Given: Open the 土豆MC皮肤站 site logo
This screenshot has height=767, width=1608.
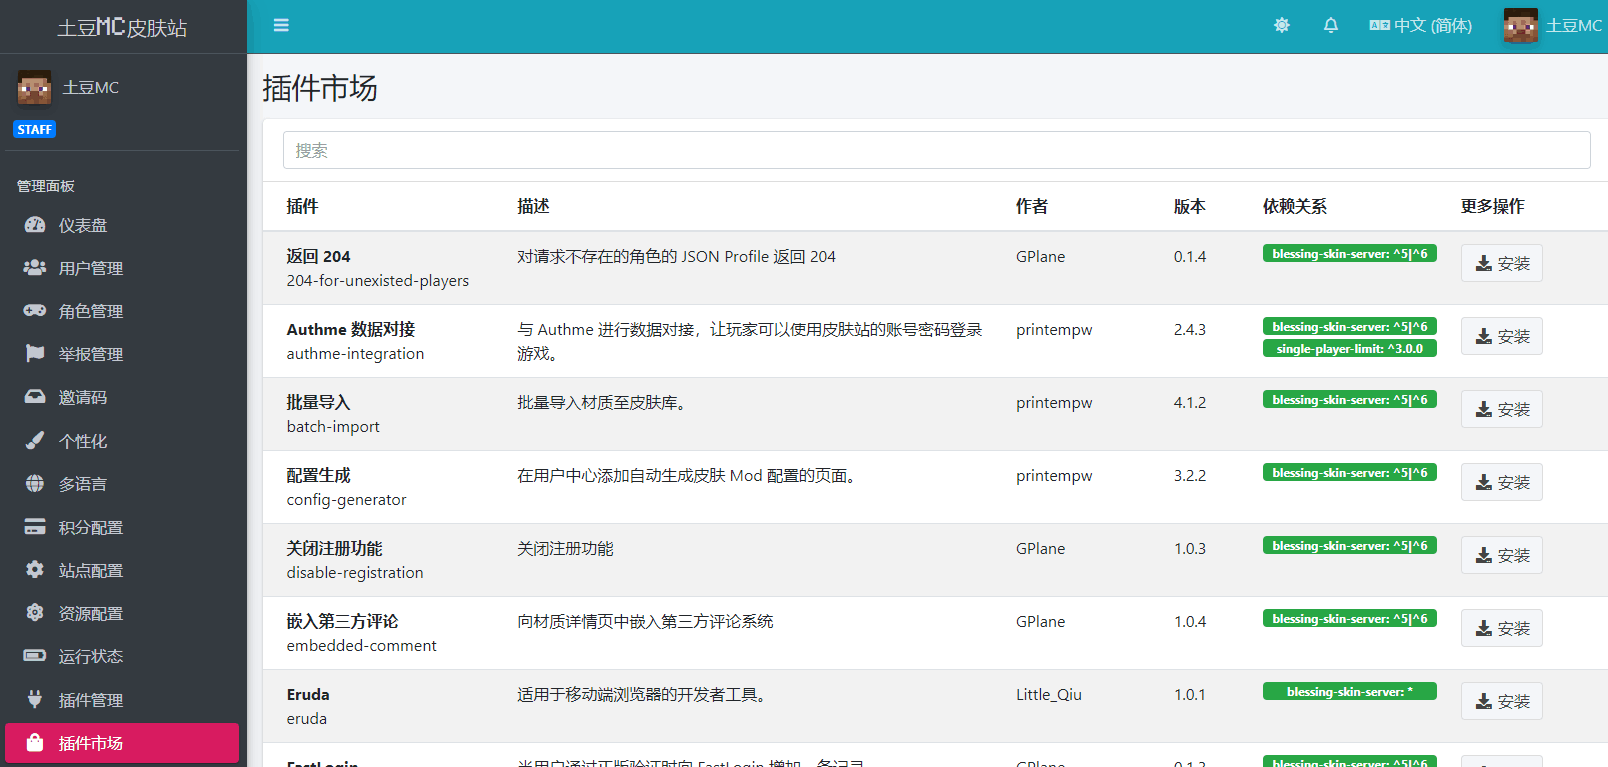Looking at the screenshot, I should pyautogui.click(x=122, y=27).
